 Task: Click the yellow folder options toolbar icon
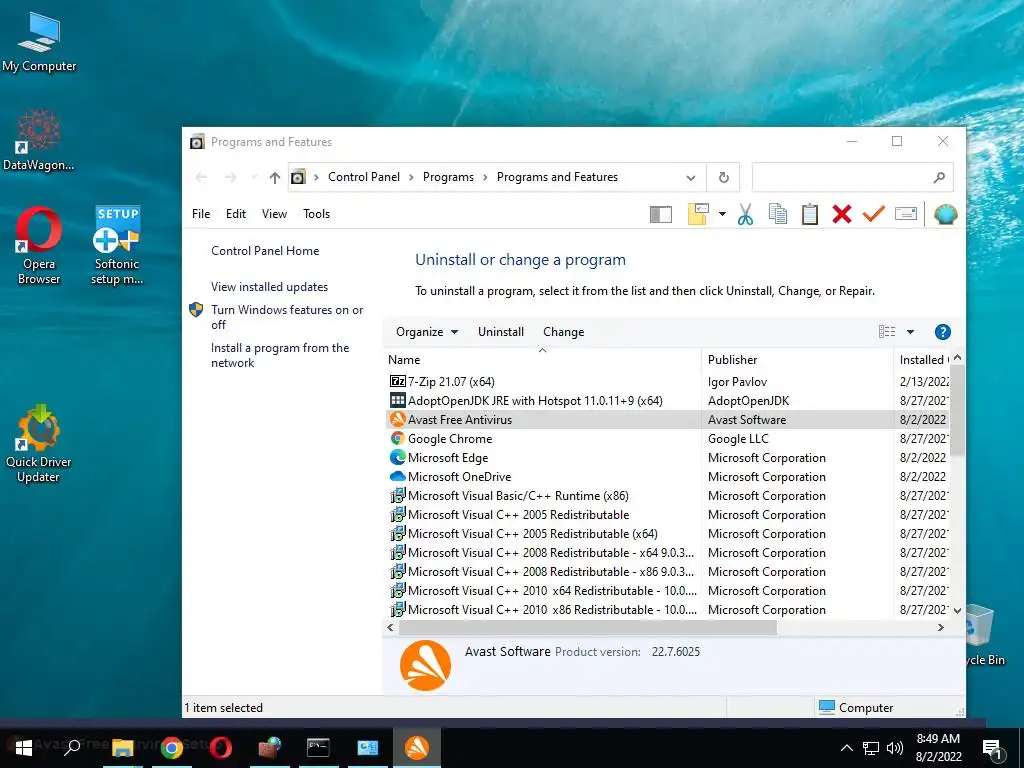[698, 214]
